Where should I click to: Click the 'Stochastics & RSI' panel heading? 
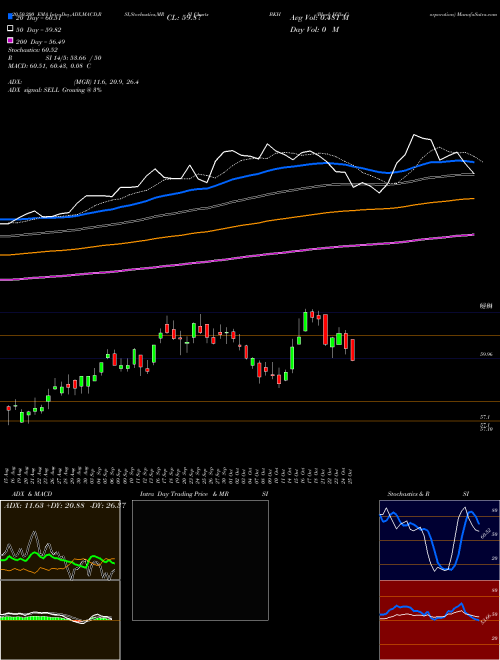click(428, 494)
